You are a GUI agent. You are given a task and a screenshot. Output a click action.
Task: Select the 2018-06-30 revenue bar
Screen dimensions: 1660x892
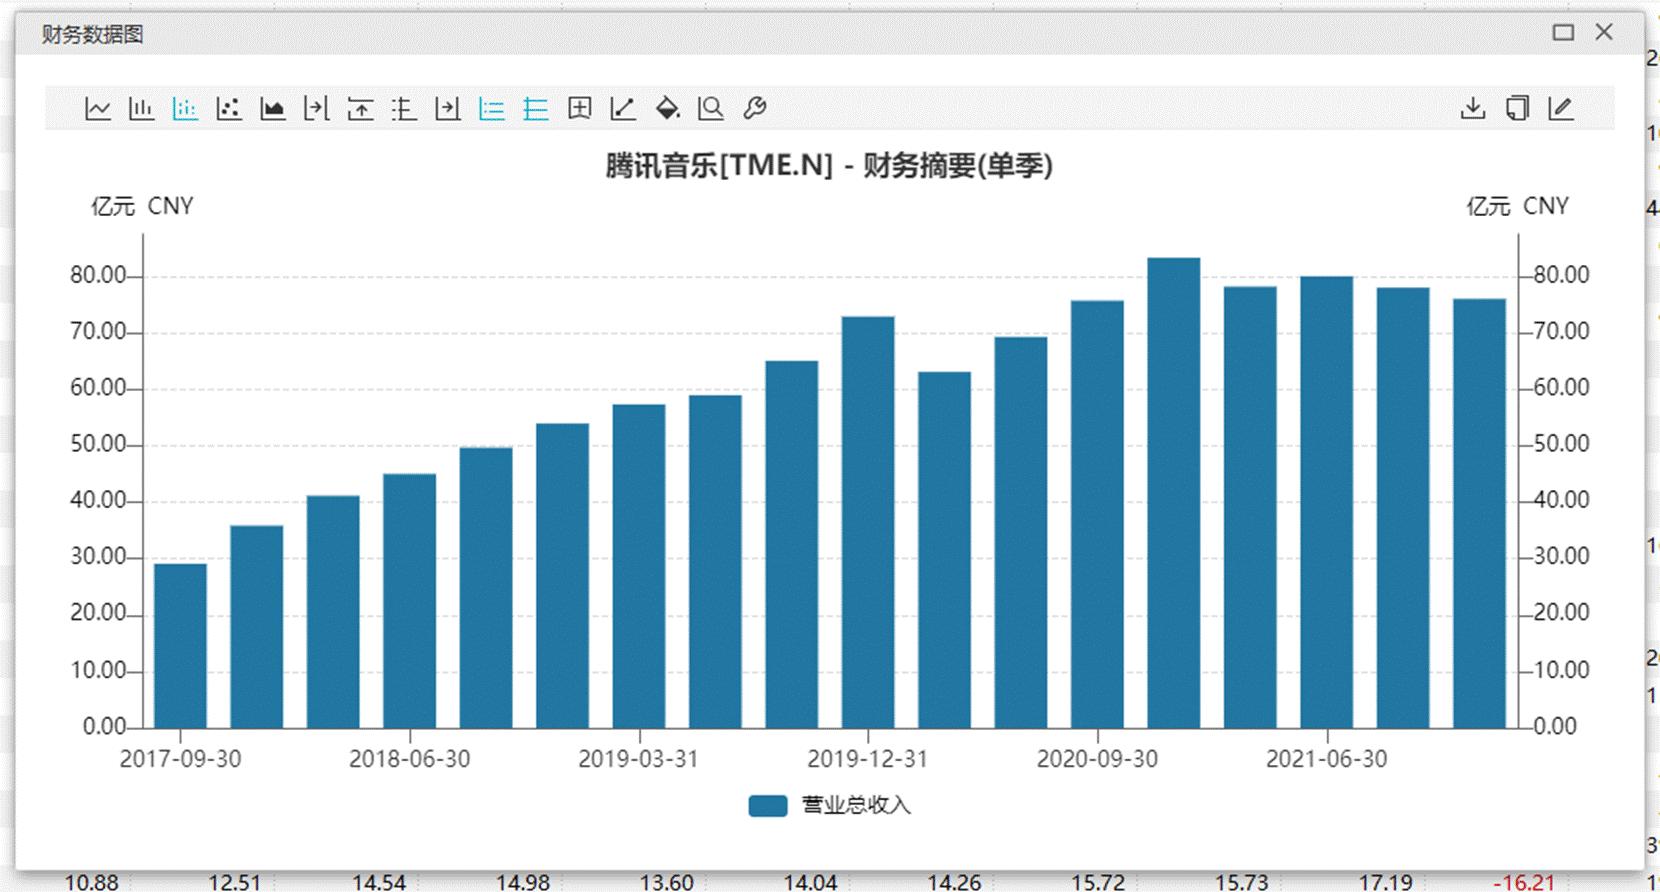coord(410,601)
